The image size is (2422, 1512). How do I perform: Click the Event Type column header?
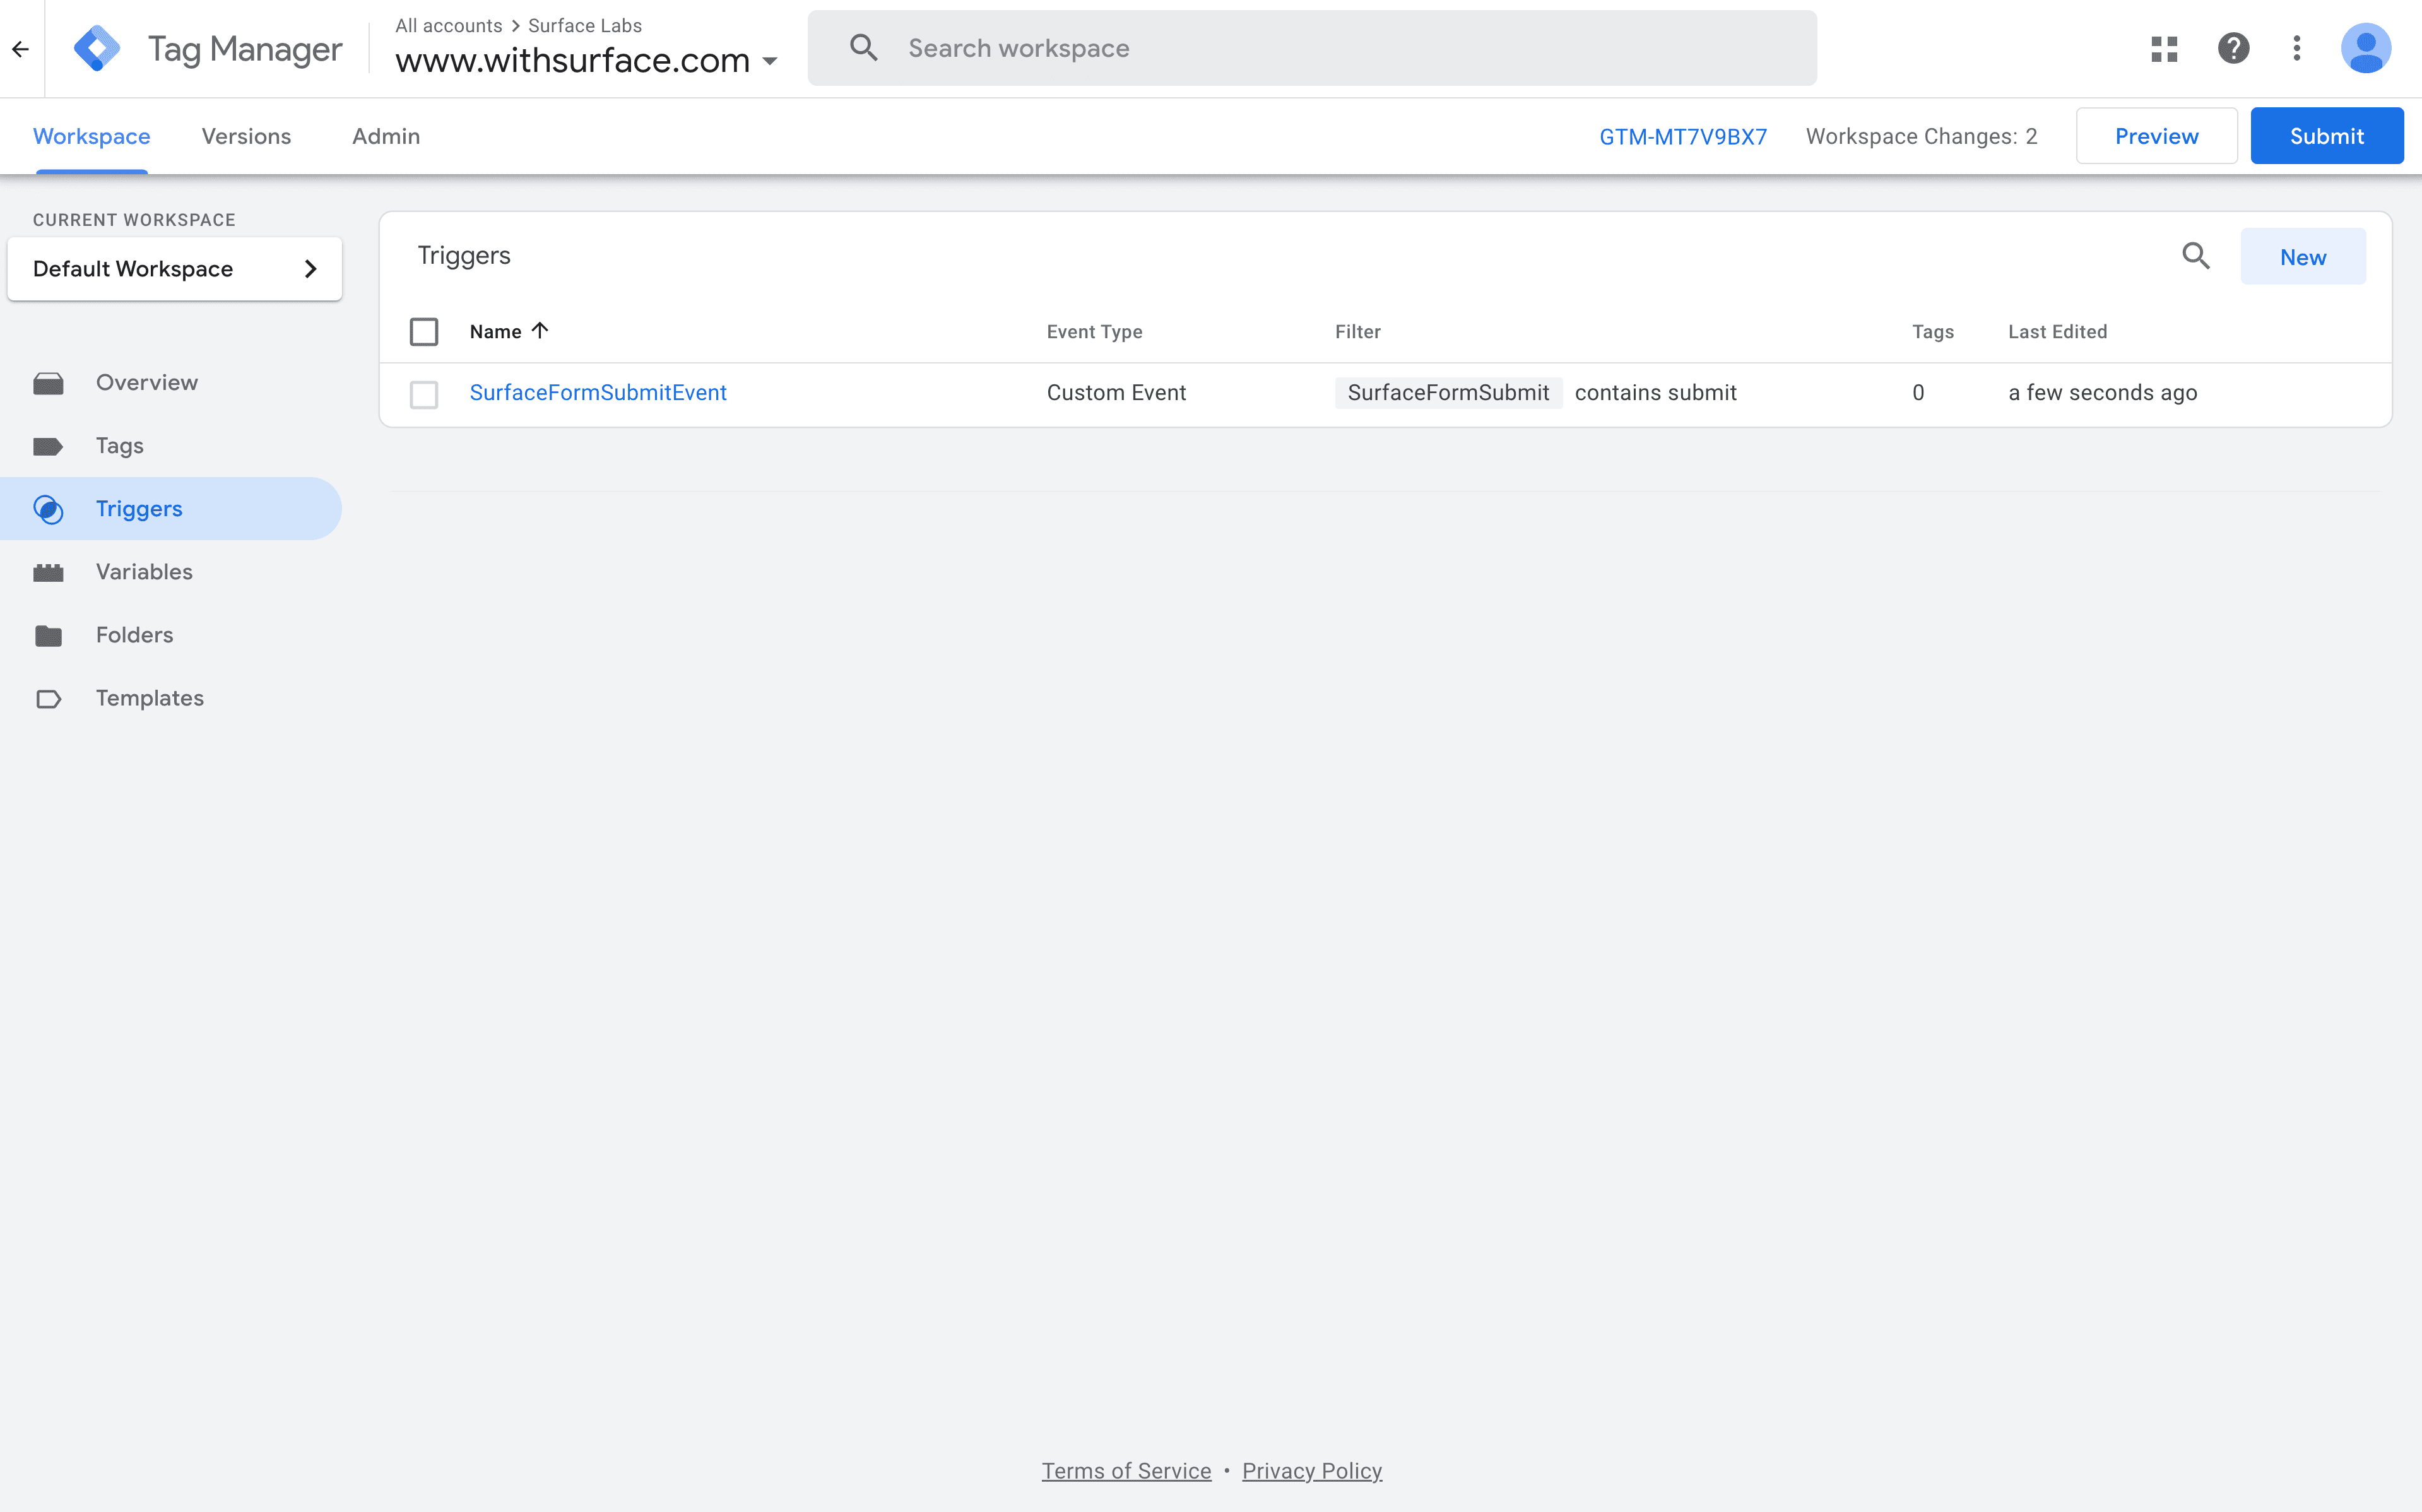[1094, 332]
